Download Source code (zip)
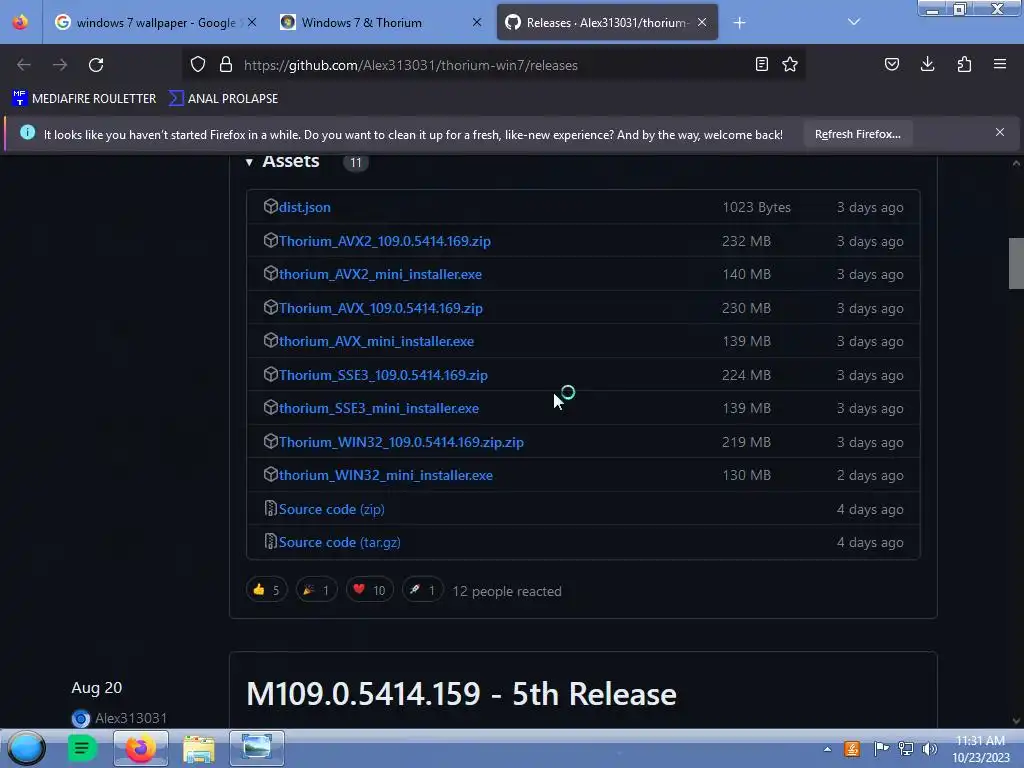This screenshot has width=1024, height=768. pyautogui.click(x=331, y=509)
